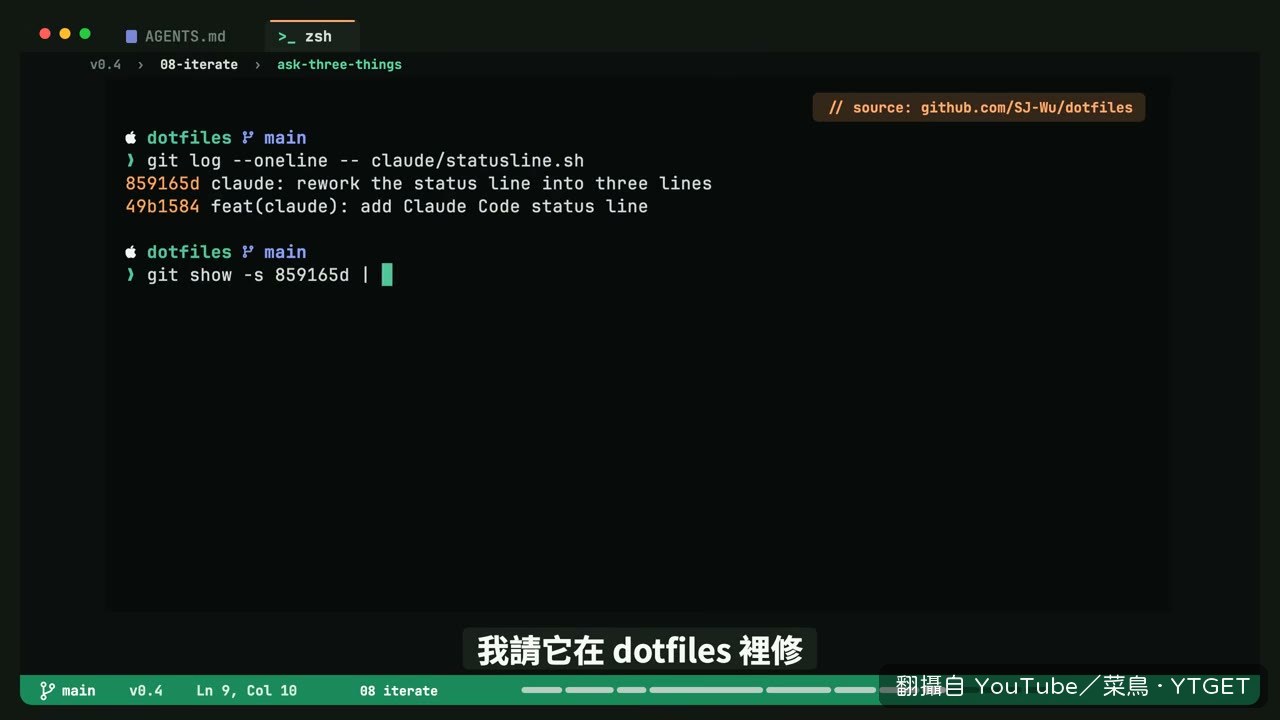Click the prompt arrow before 'git log'
The image size is (1280, 720).
tap(130, 161)
